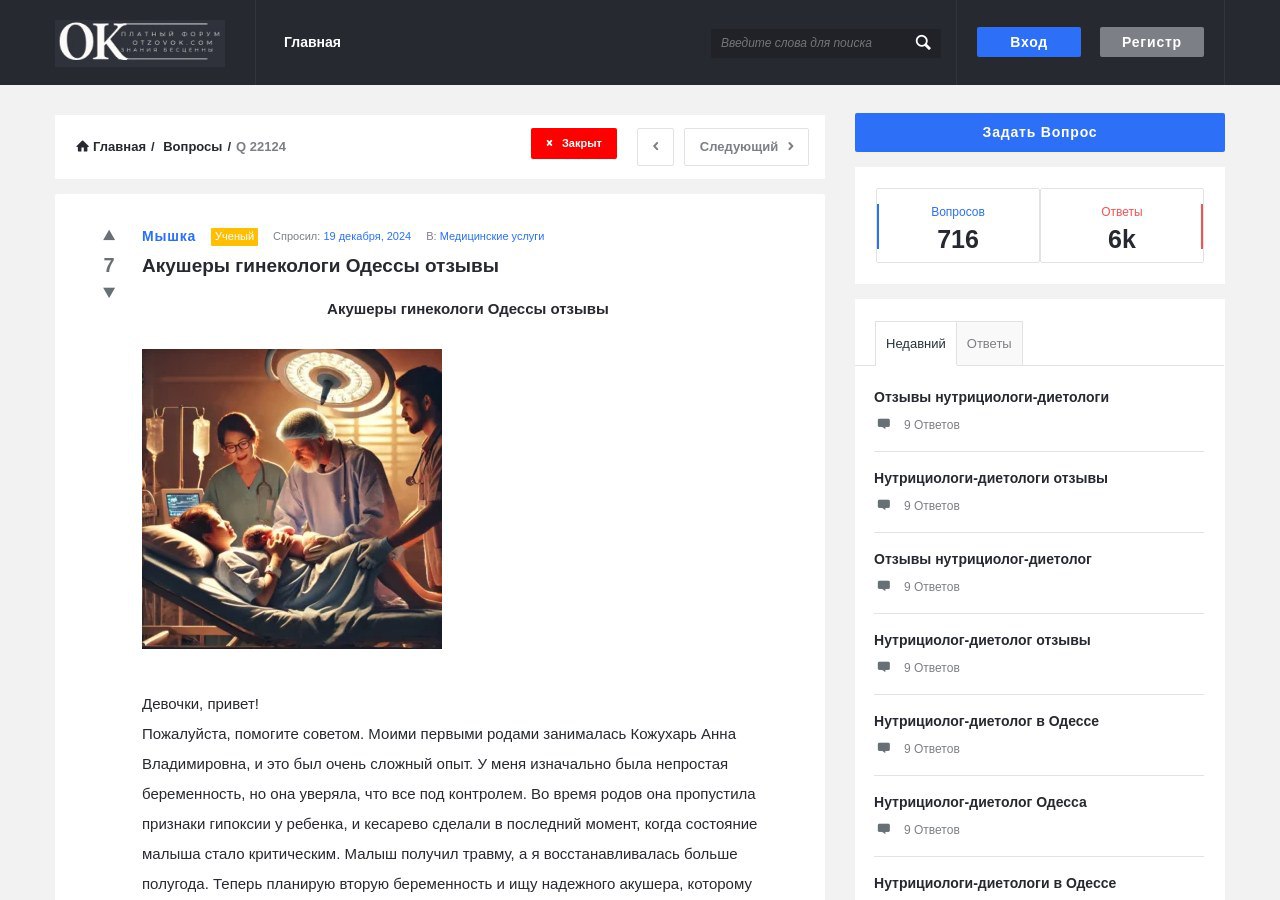This screenshot has width=1280, height=900.
Task: Click into the search input field
Action: (810, 43)
